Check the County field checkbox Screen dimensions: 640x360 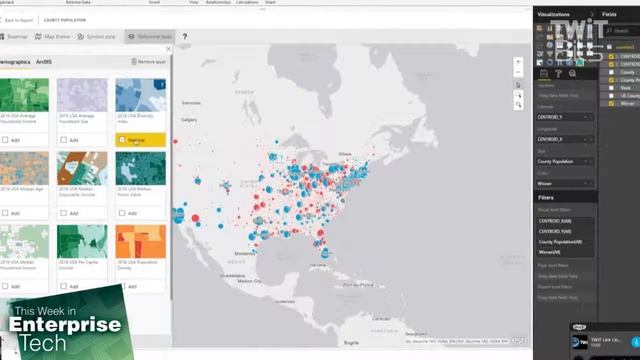(x=611, y=72)
